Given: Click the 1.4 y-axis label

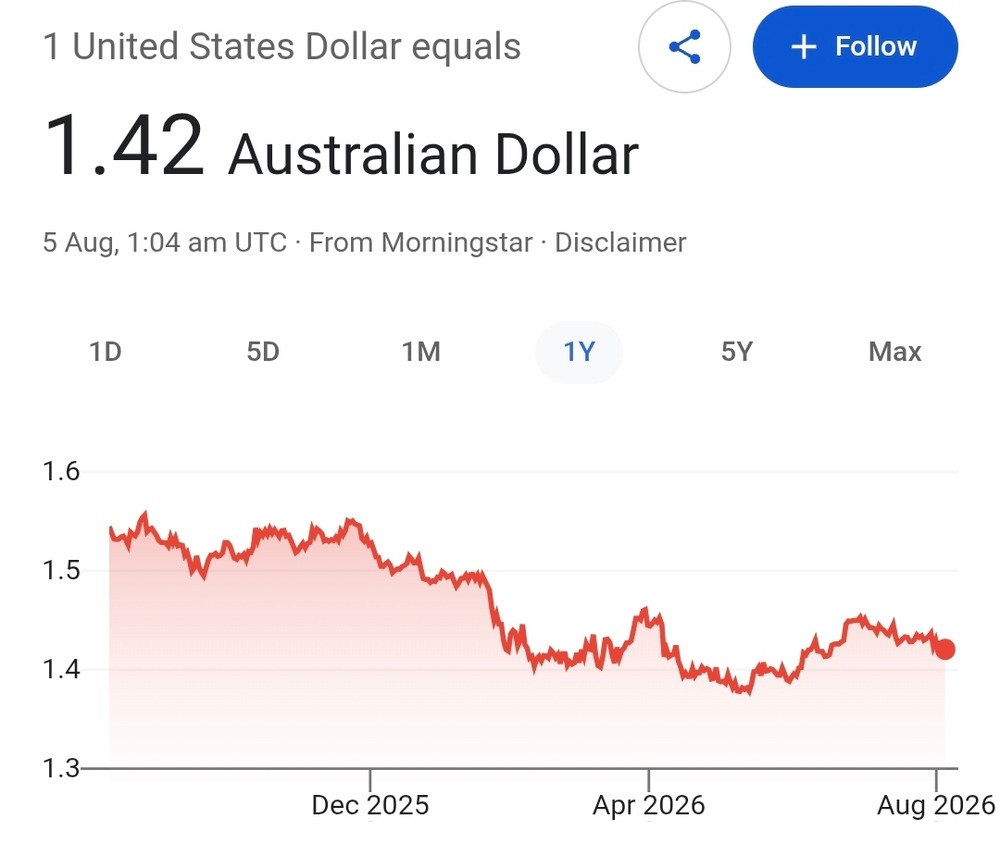Looking at the screenshot, I should (61, 670).
